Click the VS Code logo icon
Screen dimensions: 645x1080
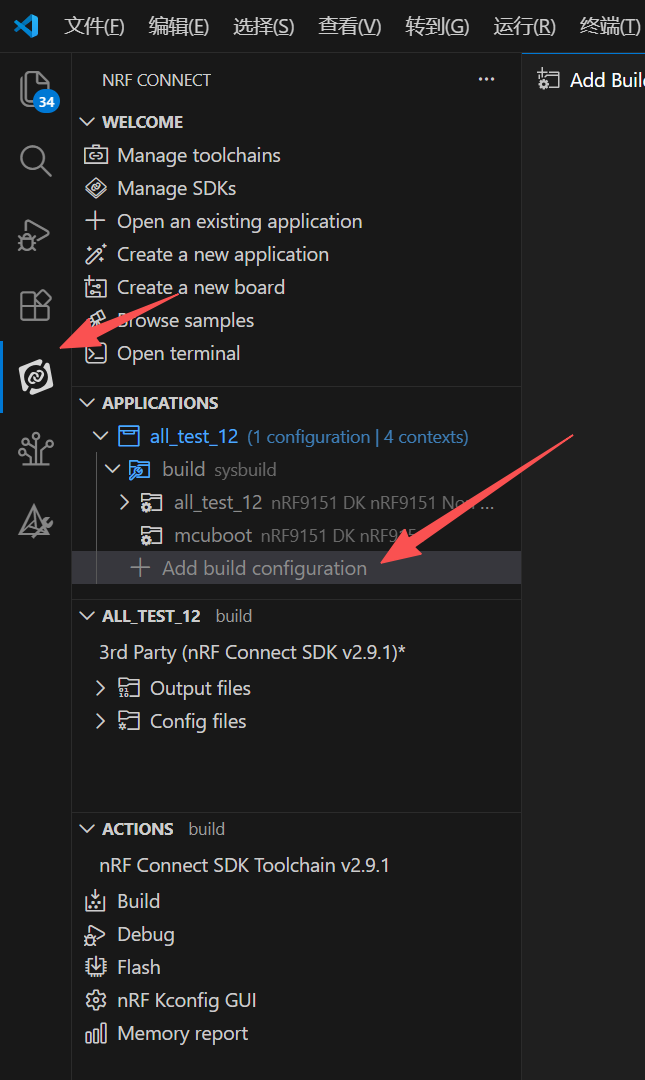point(26,26)
